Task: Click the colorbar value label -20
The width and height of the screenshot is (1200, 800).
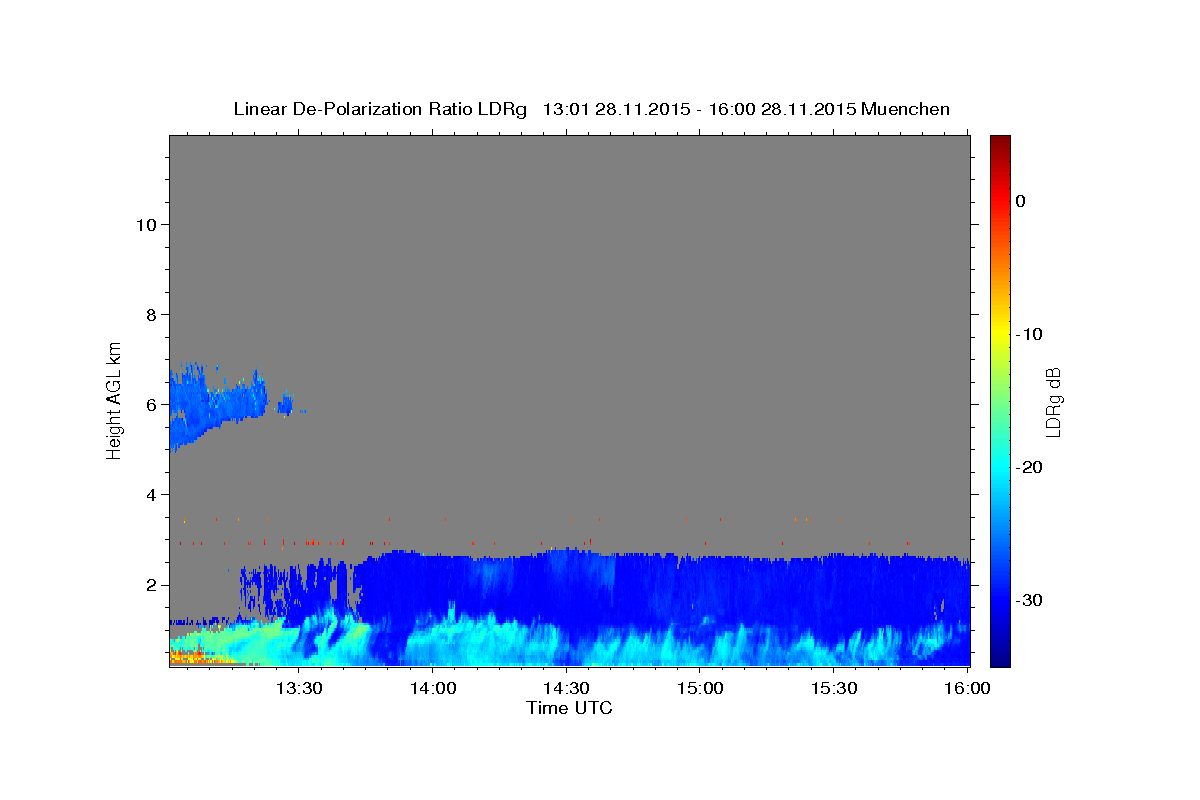Action: pos(1029,467)
